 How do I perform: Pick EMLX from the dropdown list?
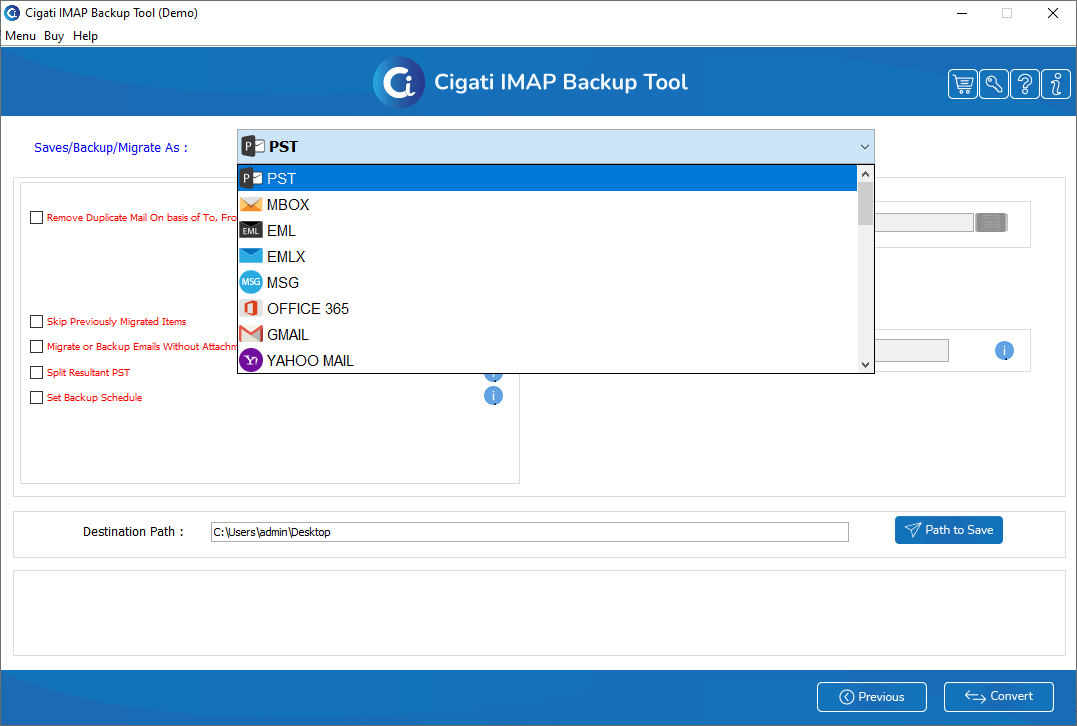pyautogui.click(x=547, y=256)
